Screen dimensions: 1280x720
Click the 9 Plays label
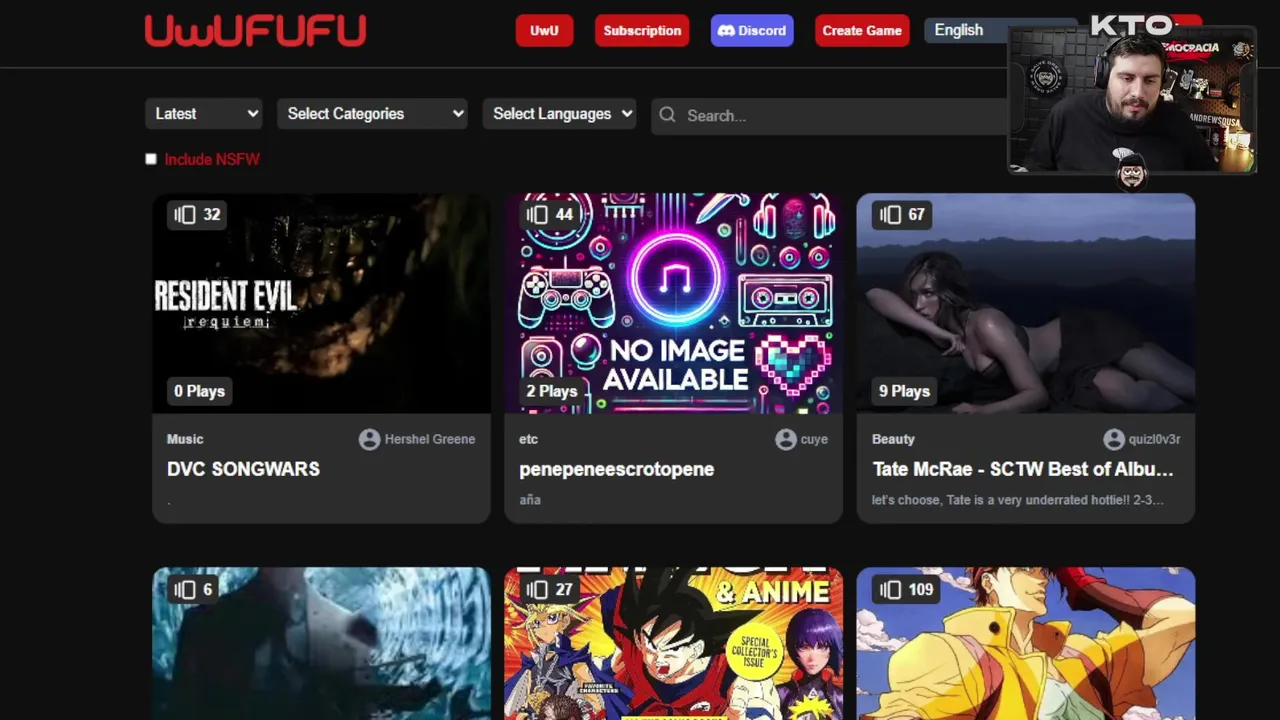904,391
